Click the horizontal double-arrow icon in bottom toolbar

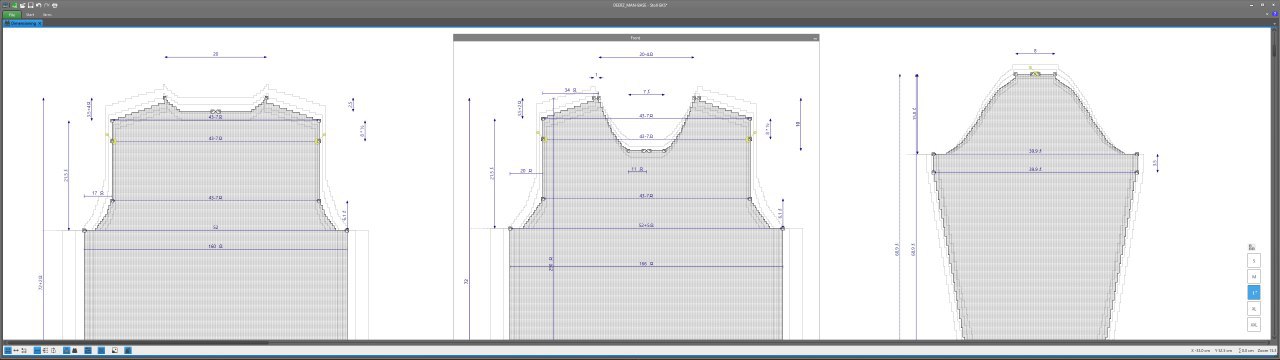point(16,350)
